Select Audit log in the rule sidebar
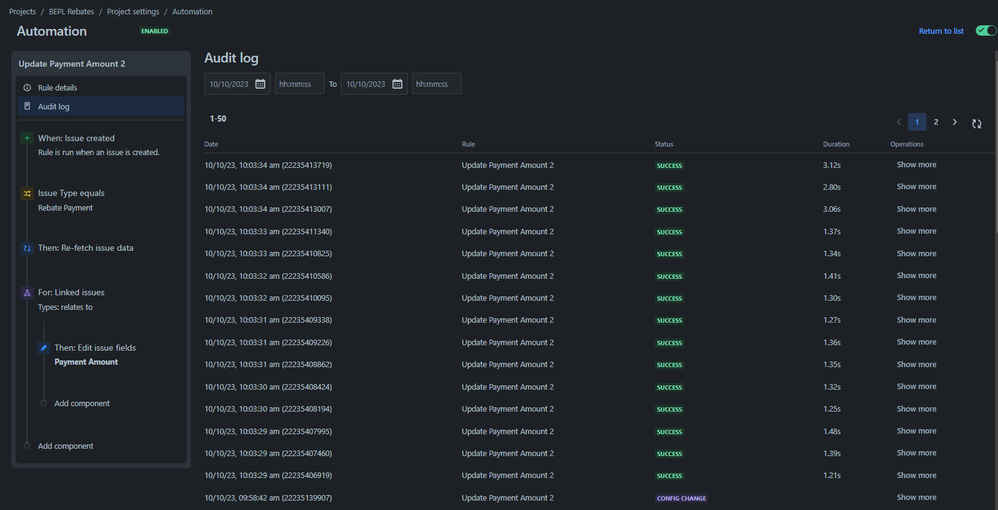 point(101,106)
